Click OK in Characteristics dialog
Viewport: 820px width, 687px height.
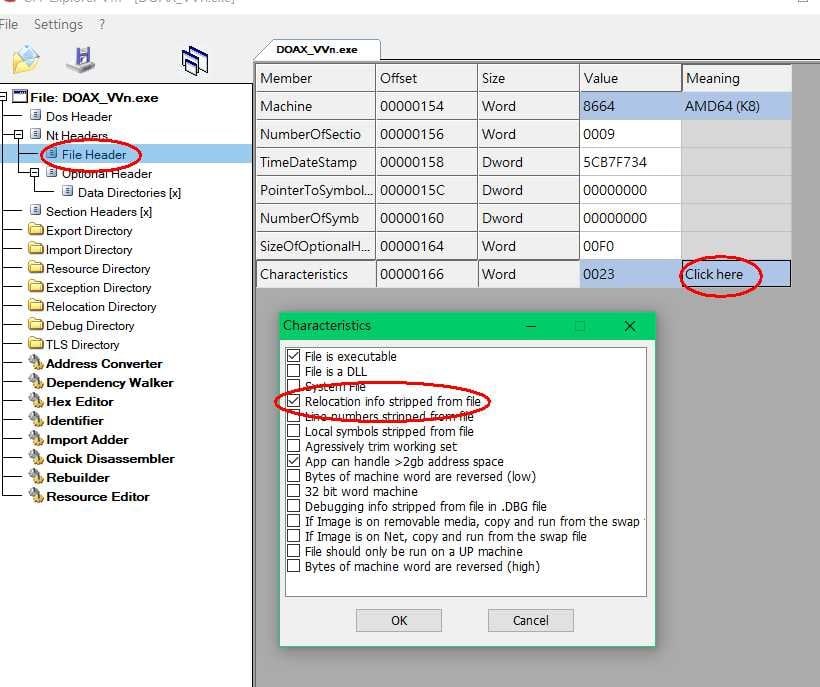[399, 620]
